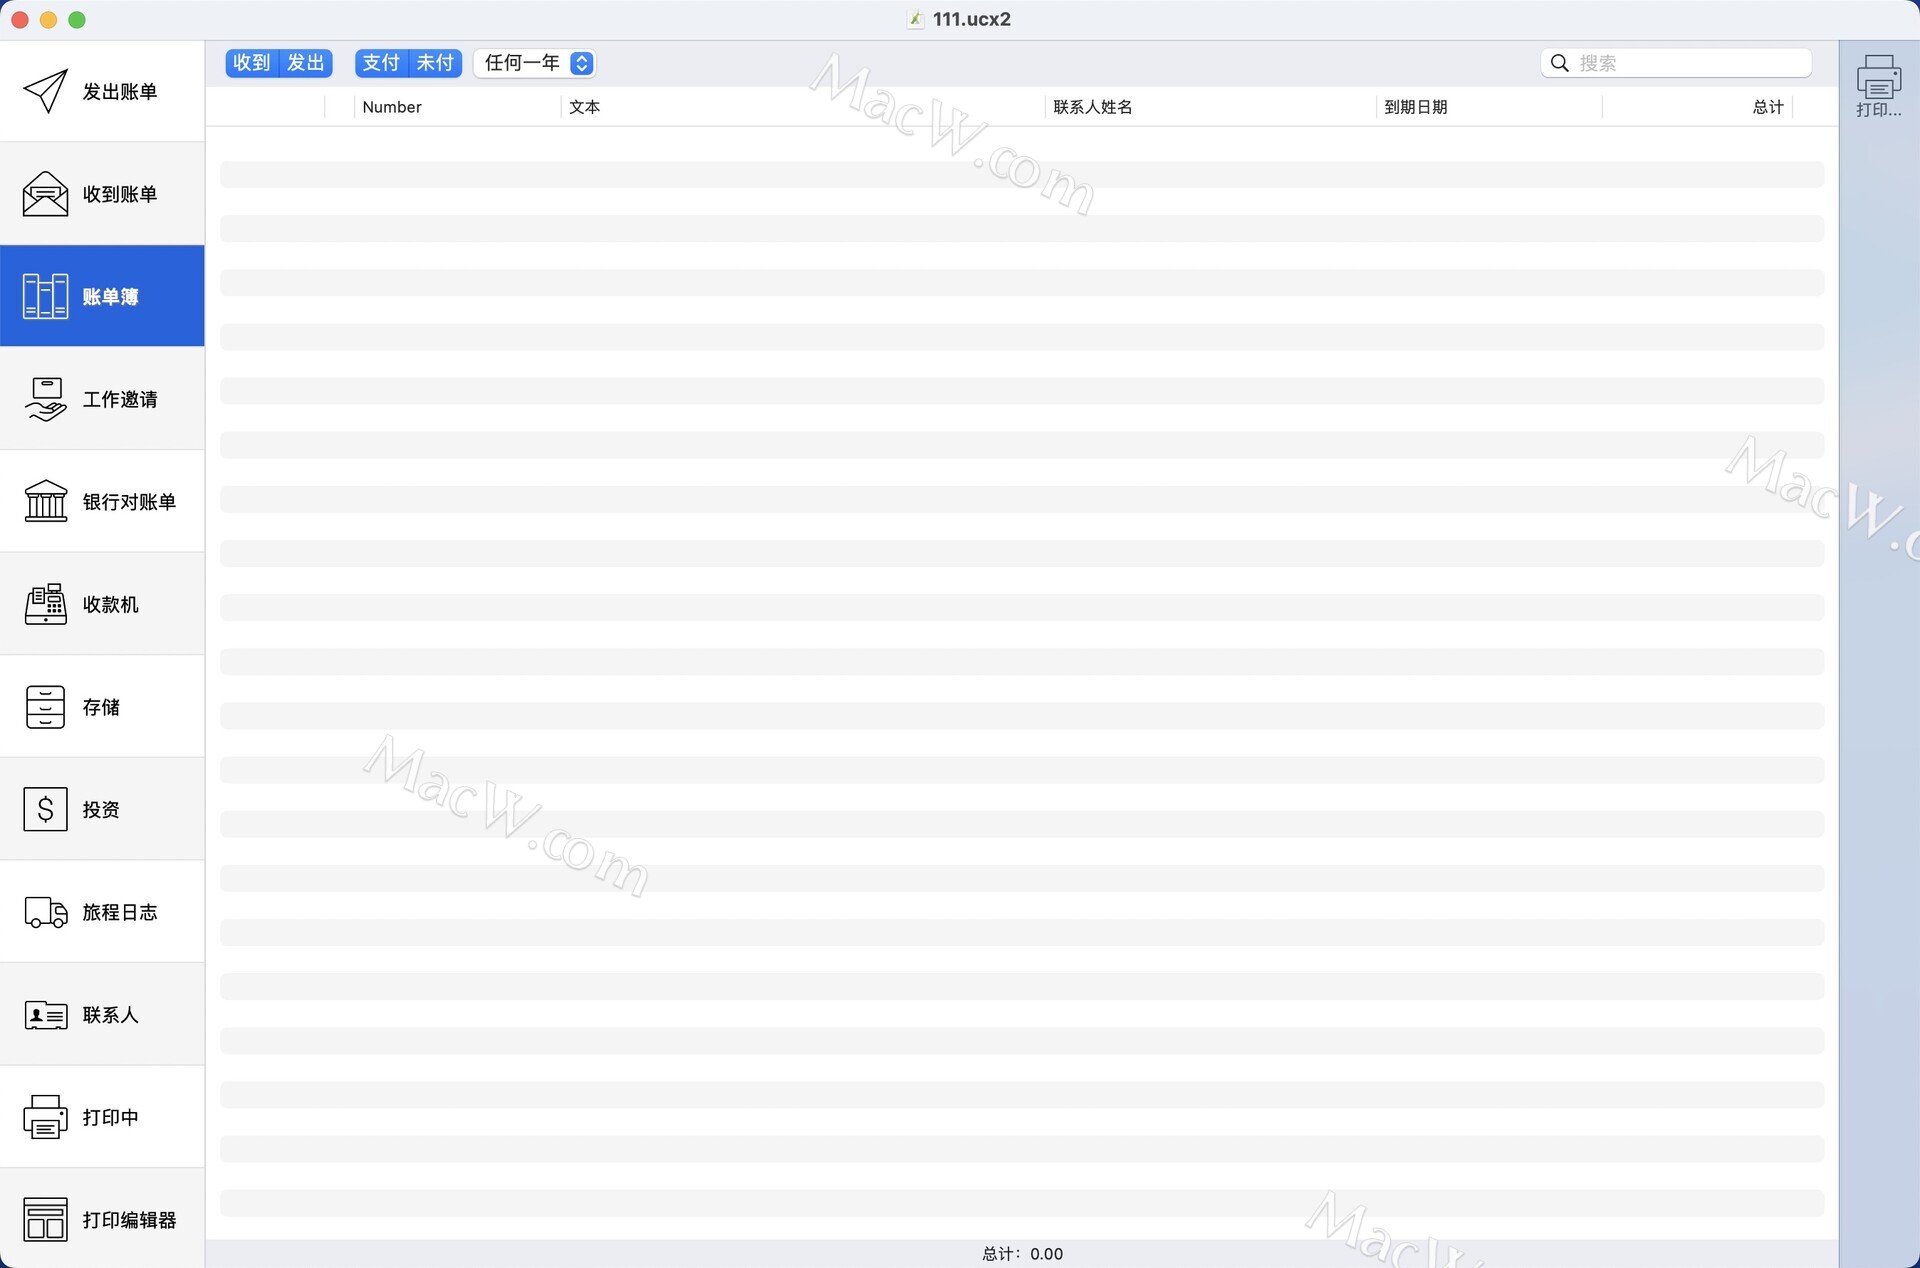Open the 任何一年 year dropdown
The height and width of the screenshot is (1268, 1920).
point(534,63)
